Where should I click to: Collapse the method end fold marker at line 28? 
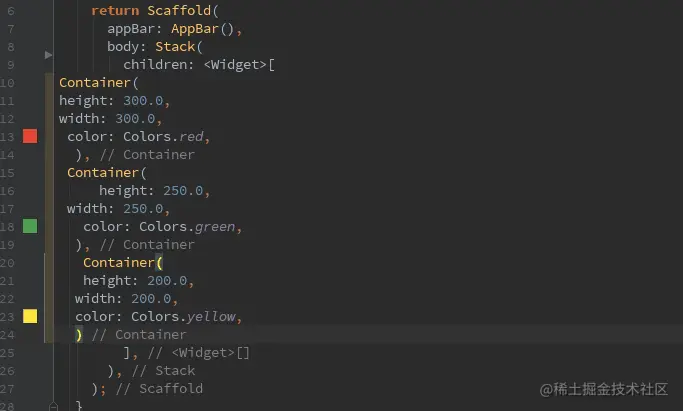click(53, 407)
